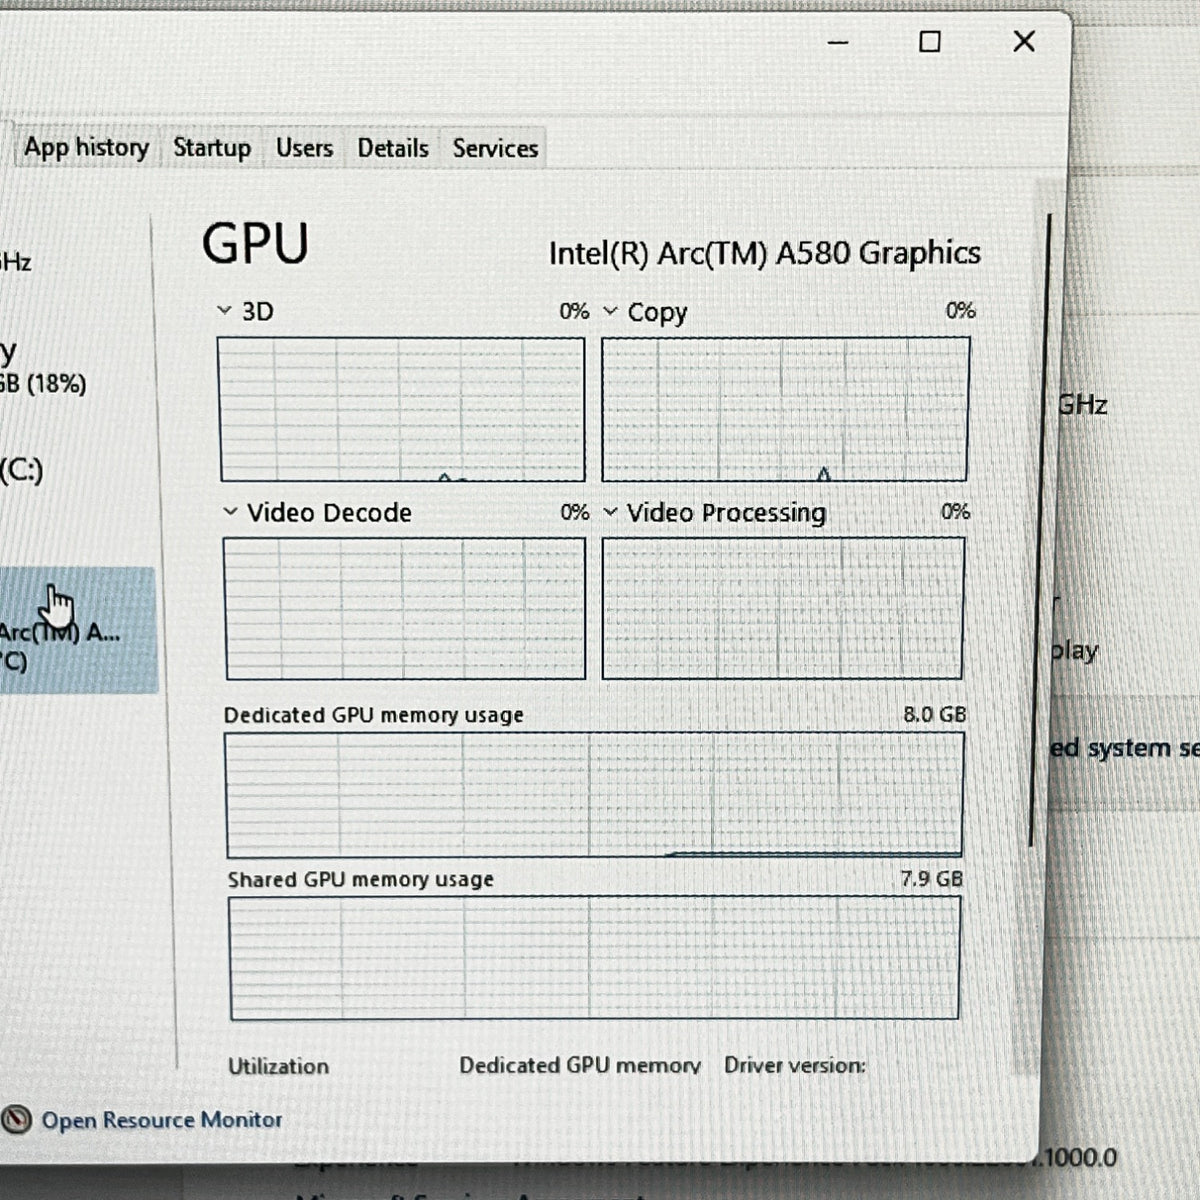
Task: Click the Copy usage graph
Action: (785, 409)
